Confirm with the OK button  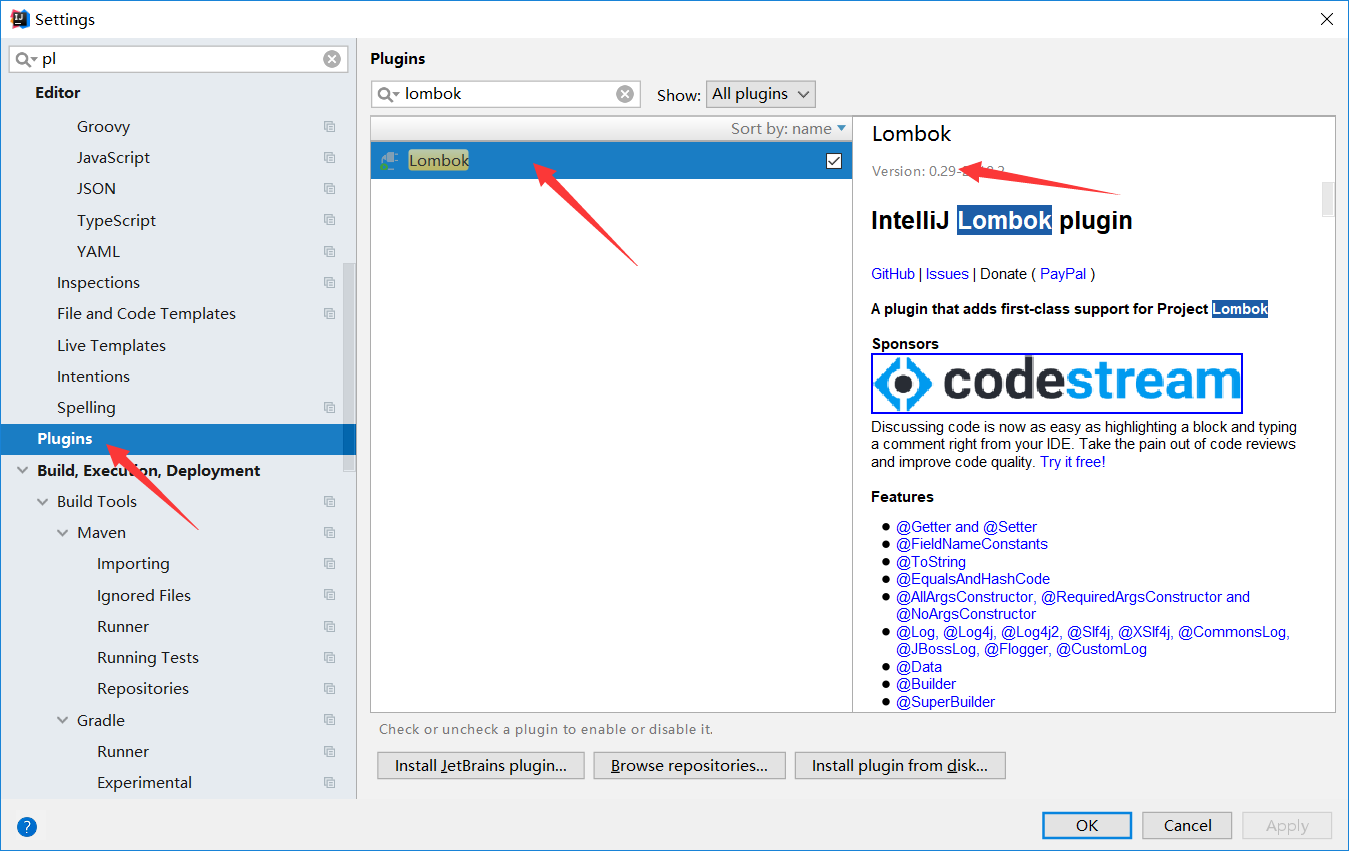(1087, 825)
